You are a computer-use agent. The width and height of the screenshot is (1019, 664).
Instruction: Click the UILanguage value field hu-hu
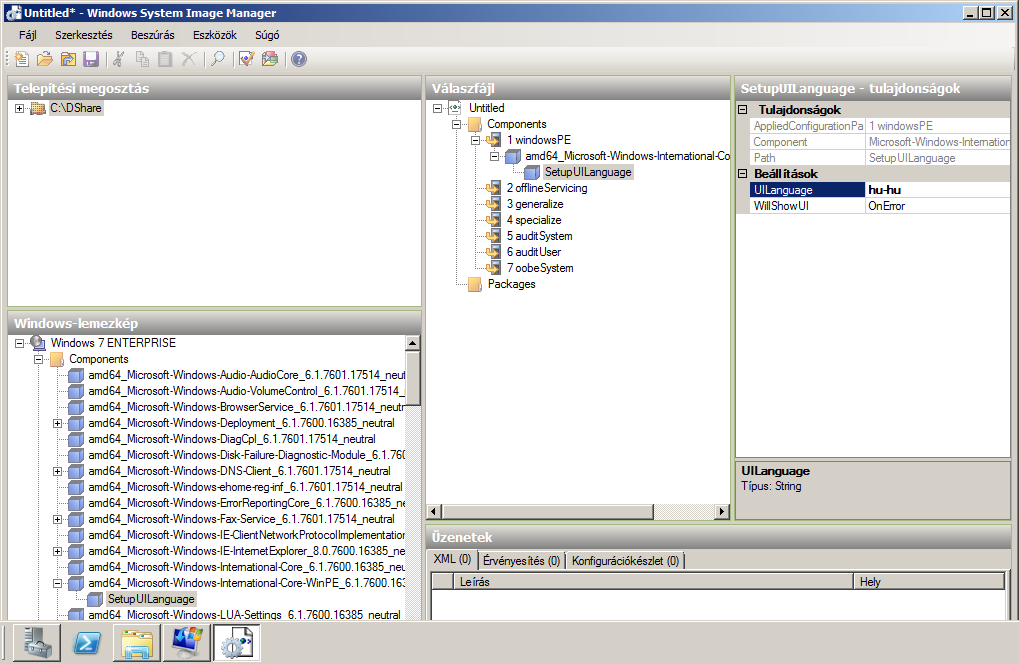pos(938,190)
